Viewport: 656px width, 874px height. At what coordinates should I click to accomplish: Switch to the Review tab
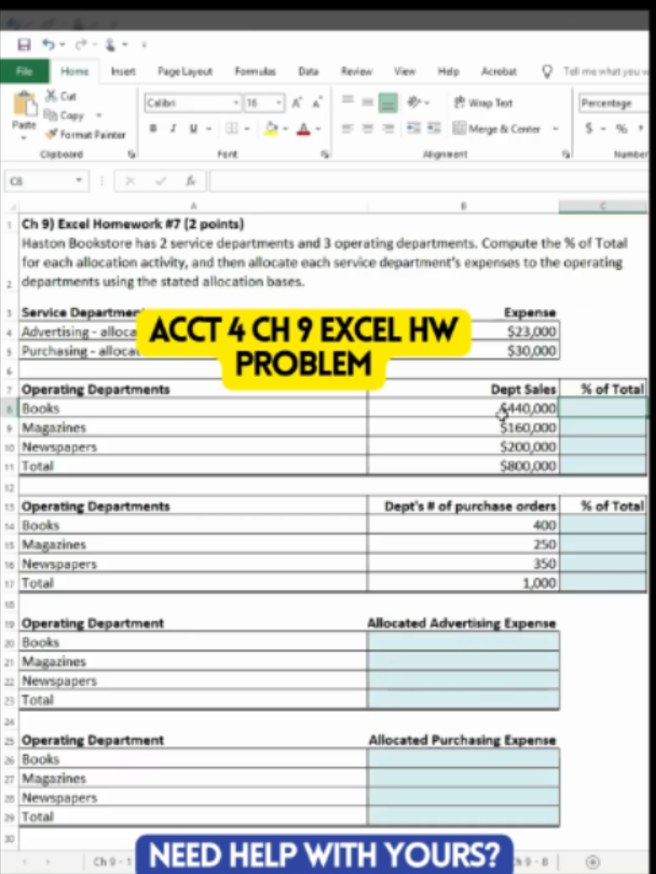[x=357, y=71]
